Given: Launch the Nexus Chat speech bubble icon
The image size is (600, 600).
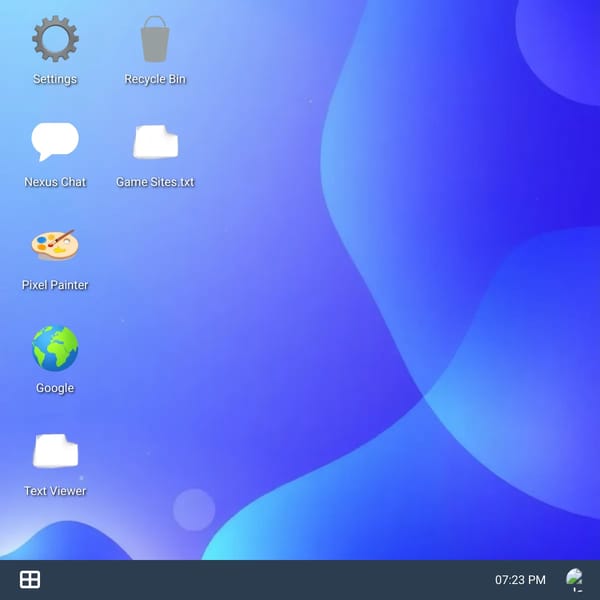Looking at the screenshot, I should (55, 142).
